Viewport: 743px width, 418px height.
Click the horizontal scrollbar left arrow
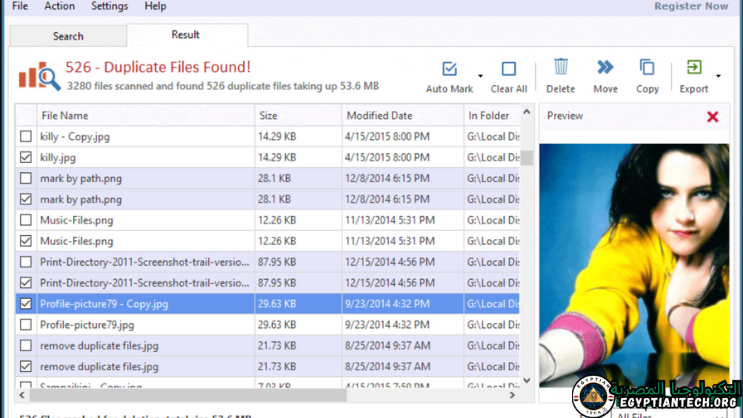(22, 395)
